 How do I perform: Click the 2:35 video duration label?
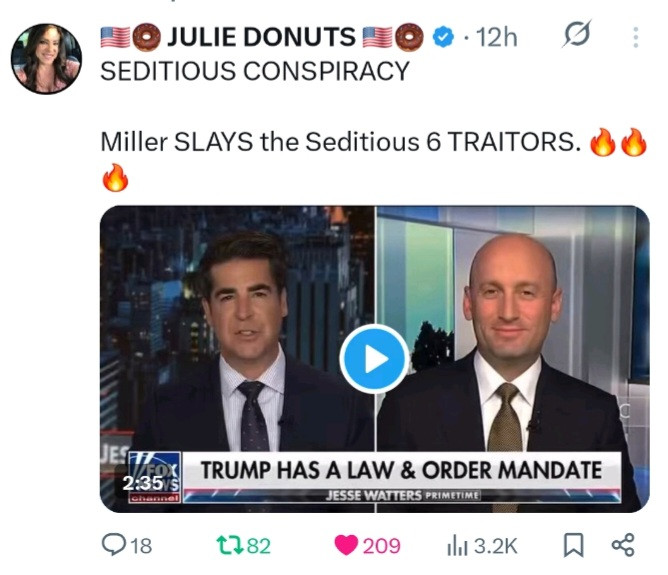click(143, 483)
